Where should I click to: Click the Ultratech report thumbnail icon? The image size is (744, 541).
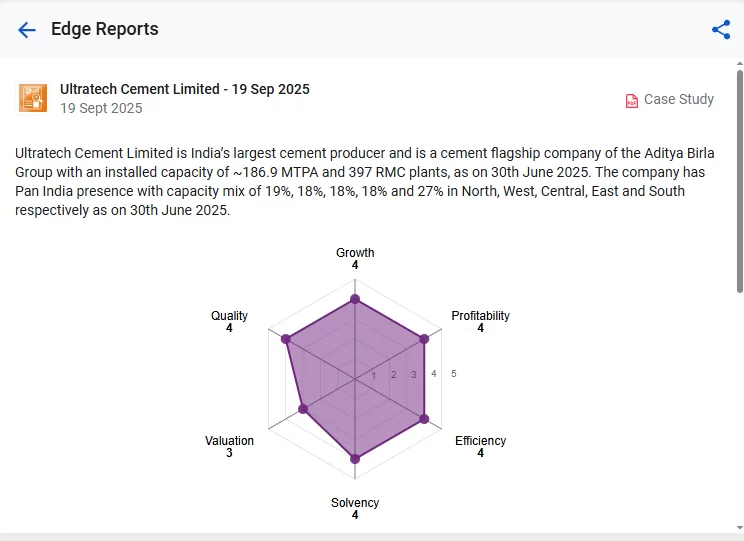point(33,98)
